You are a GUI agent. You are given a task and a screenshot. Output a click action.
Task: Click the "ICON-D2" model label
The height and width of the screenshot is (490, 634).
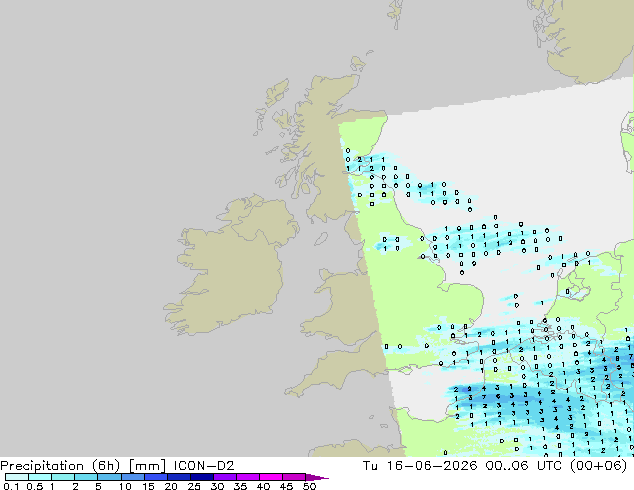[x=204, y=466]
